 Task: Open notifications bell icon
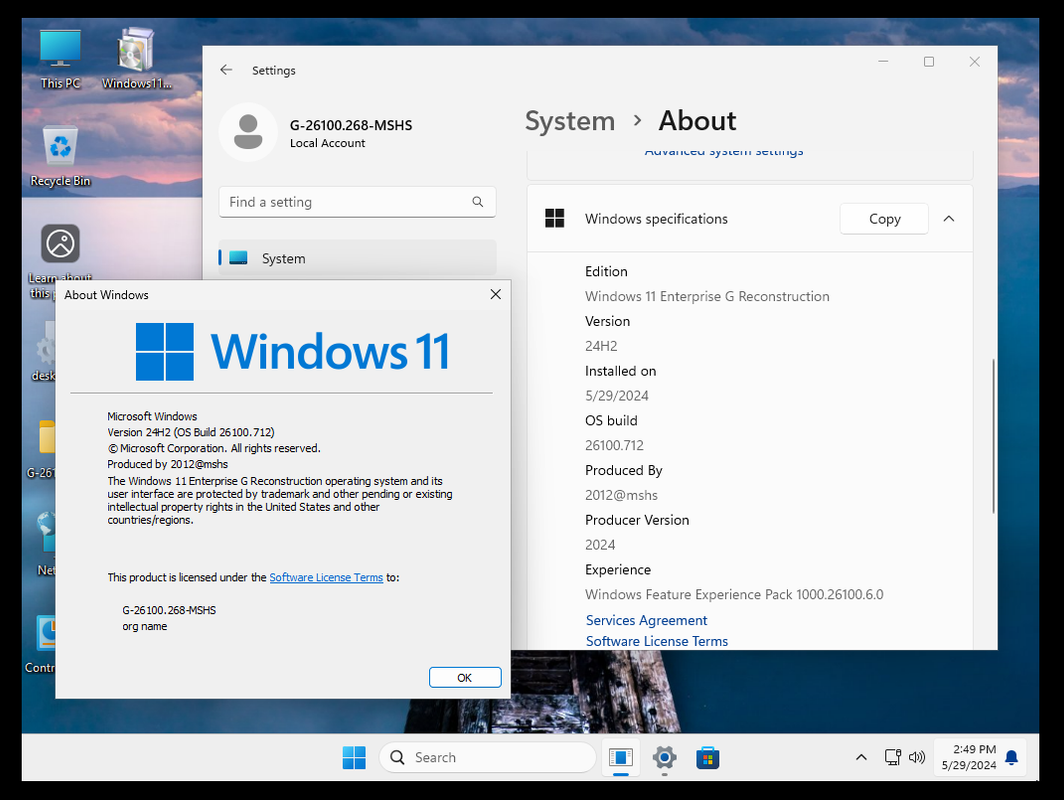[x=1011, y=757]
